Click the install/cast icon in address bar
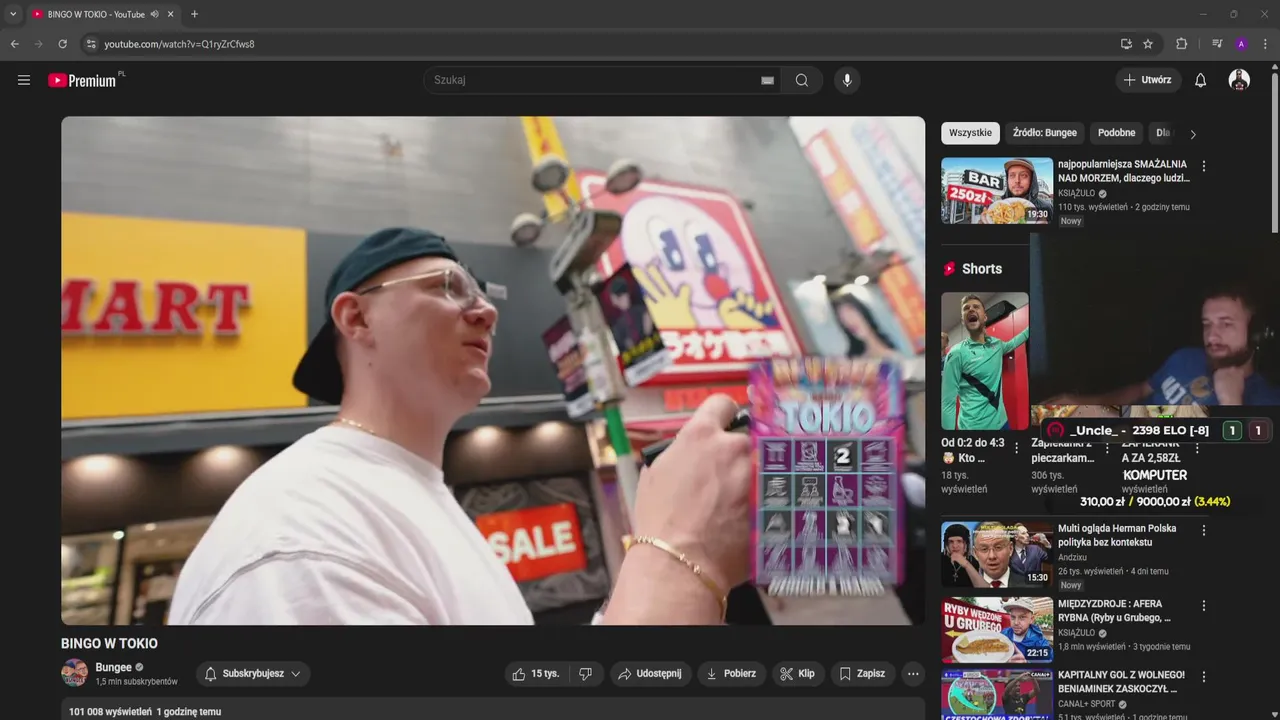Viewport: 1280px width, 720px height. click(x=1126, y=44)
